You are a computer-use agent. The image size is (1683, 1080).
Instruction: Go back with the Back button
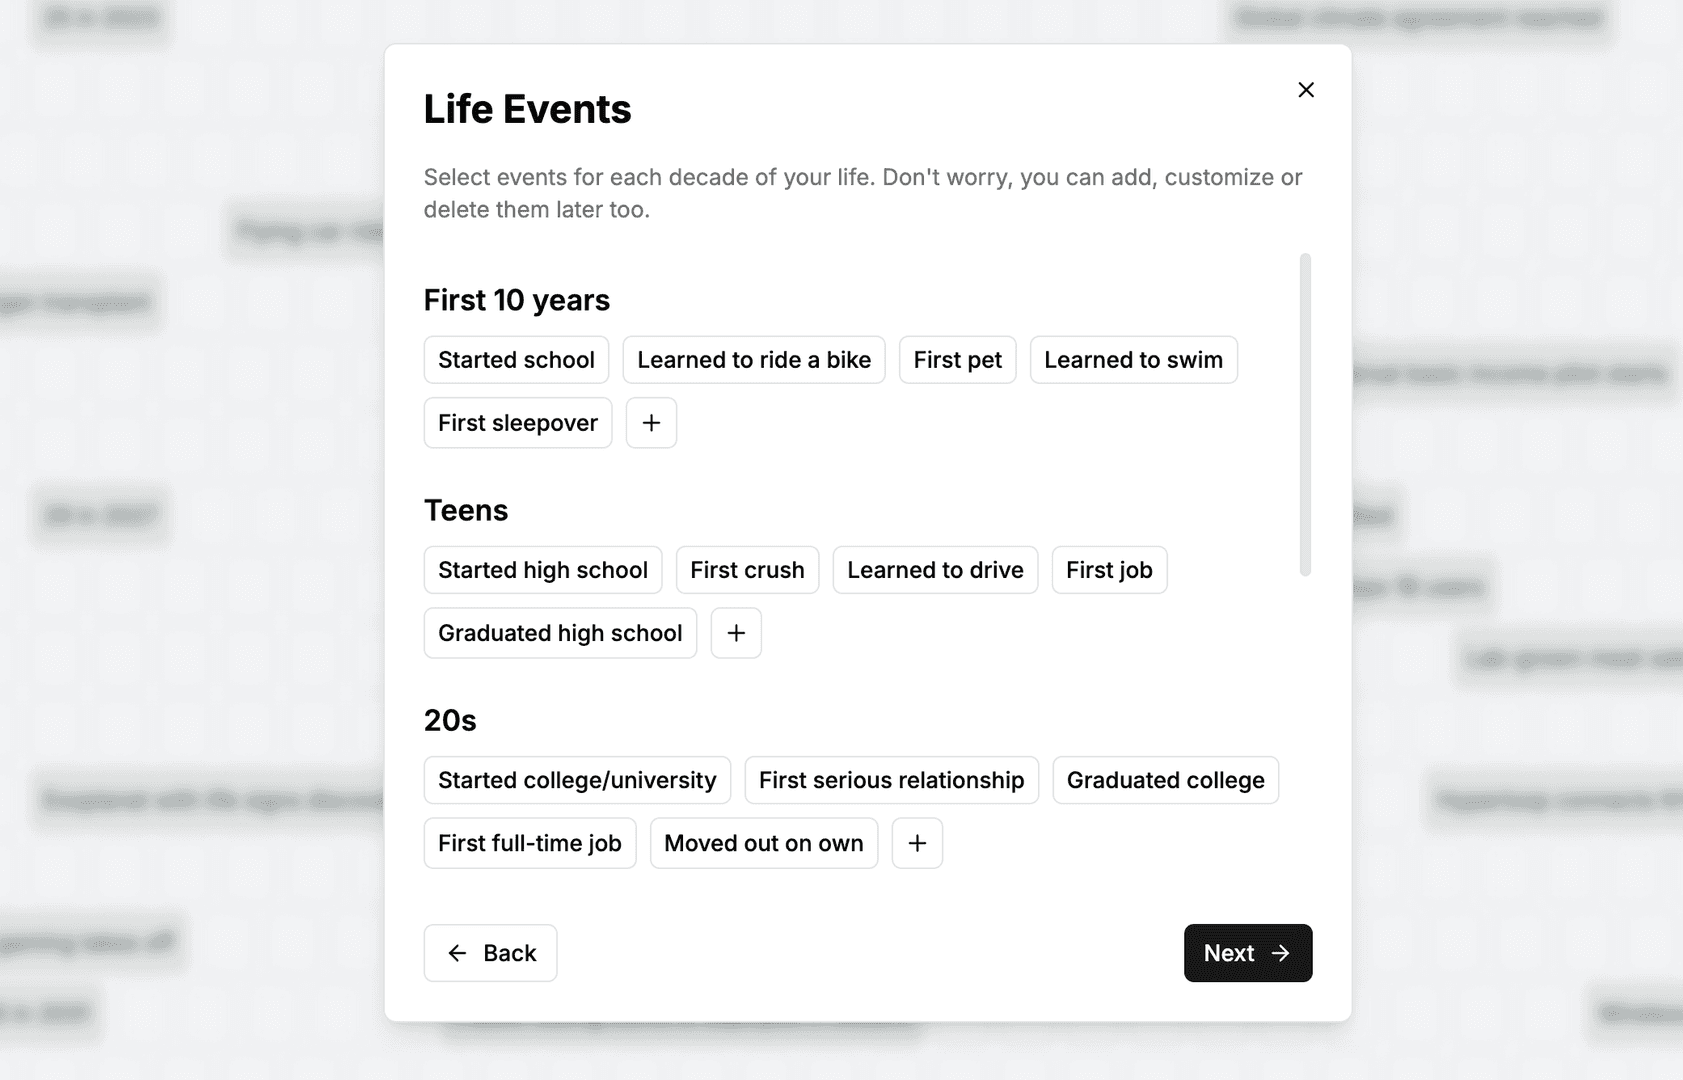pyautogui.click(x=490, y=953)
